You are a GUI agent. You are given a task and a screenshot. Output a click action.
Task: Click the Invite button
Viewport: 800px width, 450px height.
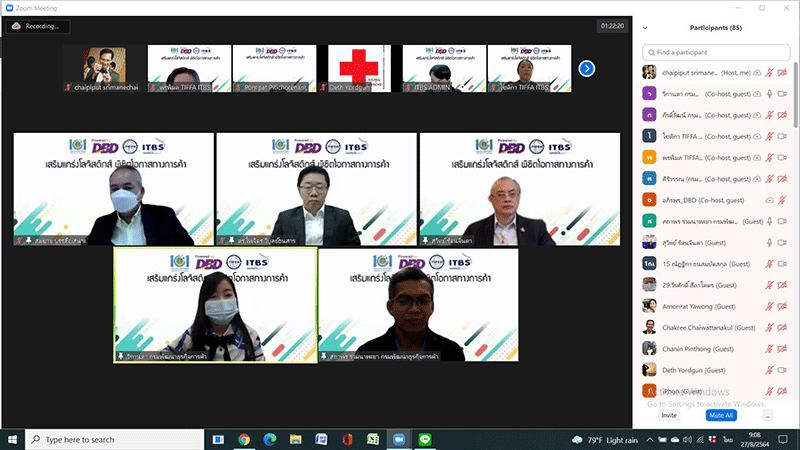tap(669, 415)
